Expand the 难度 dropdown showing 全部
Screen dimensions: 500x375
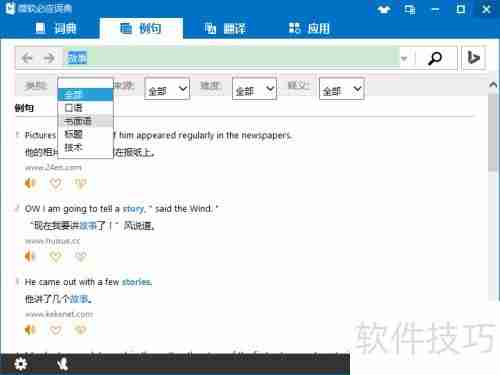(254, 89)
